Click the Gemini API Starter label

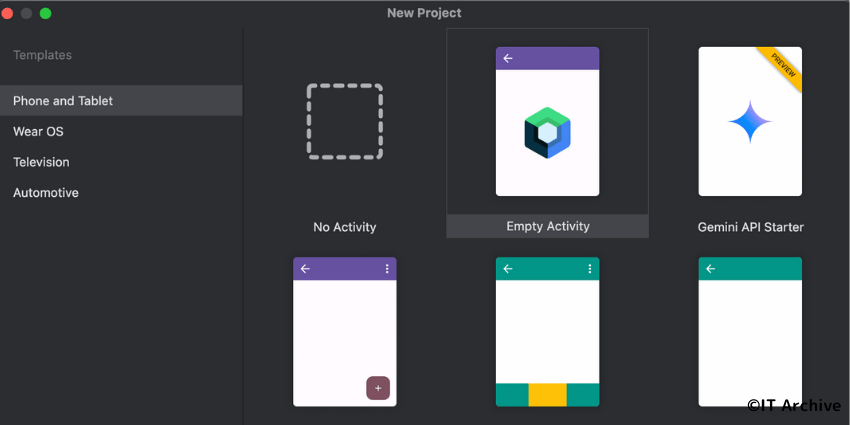751,227
